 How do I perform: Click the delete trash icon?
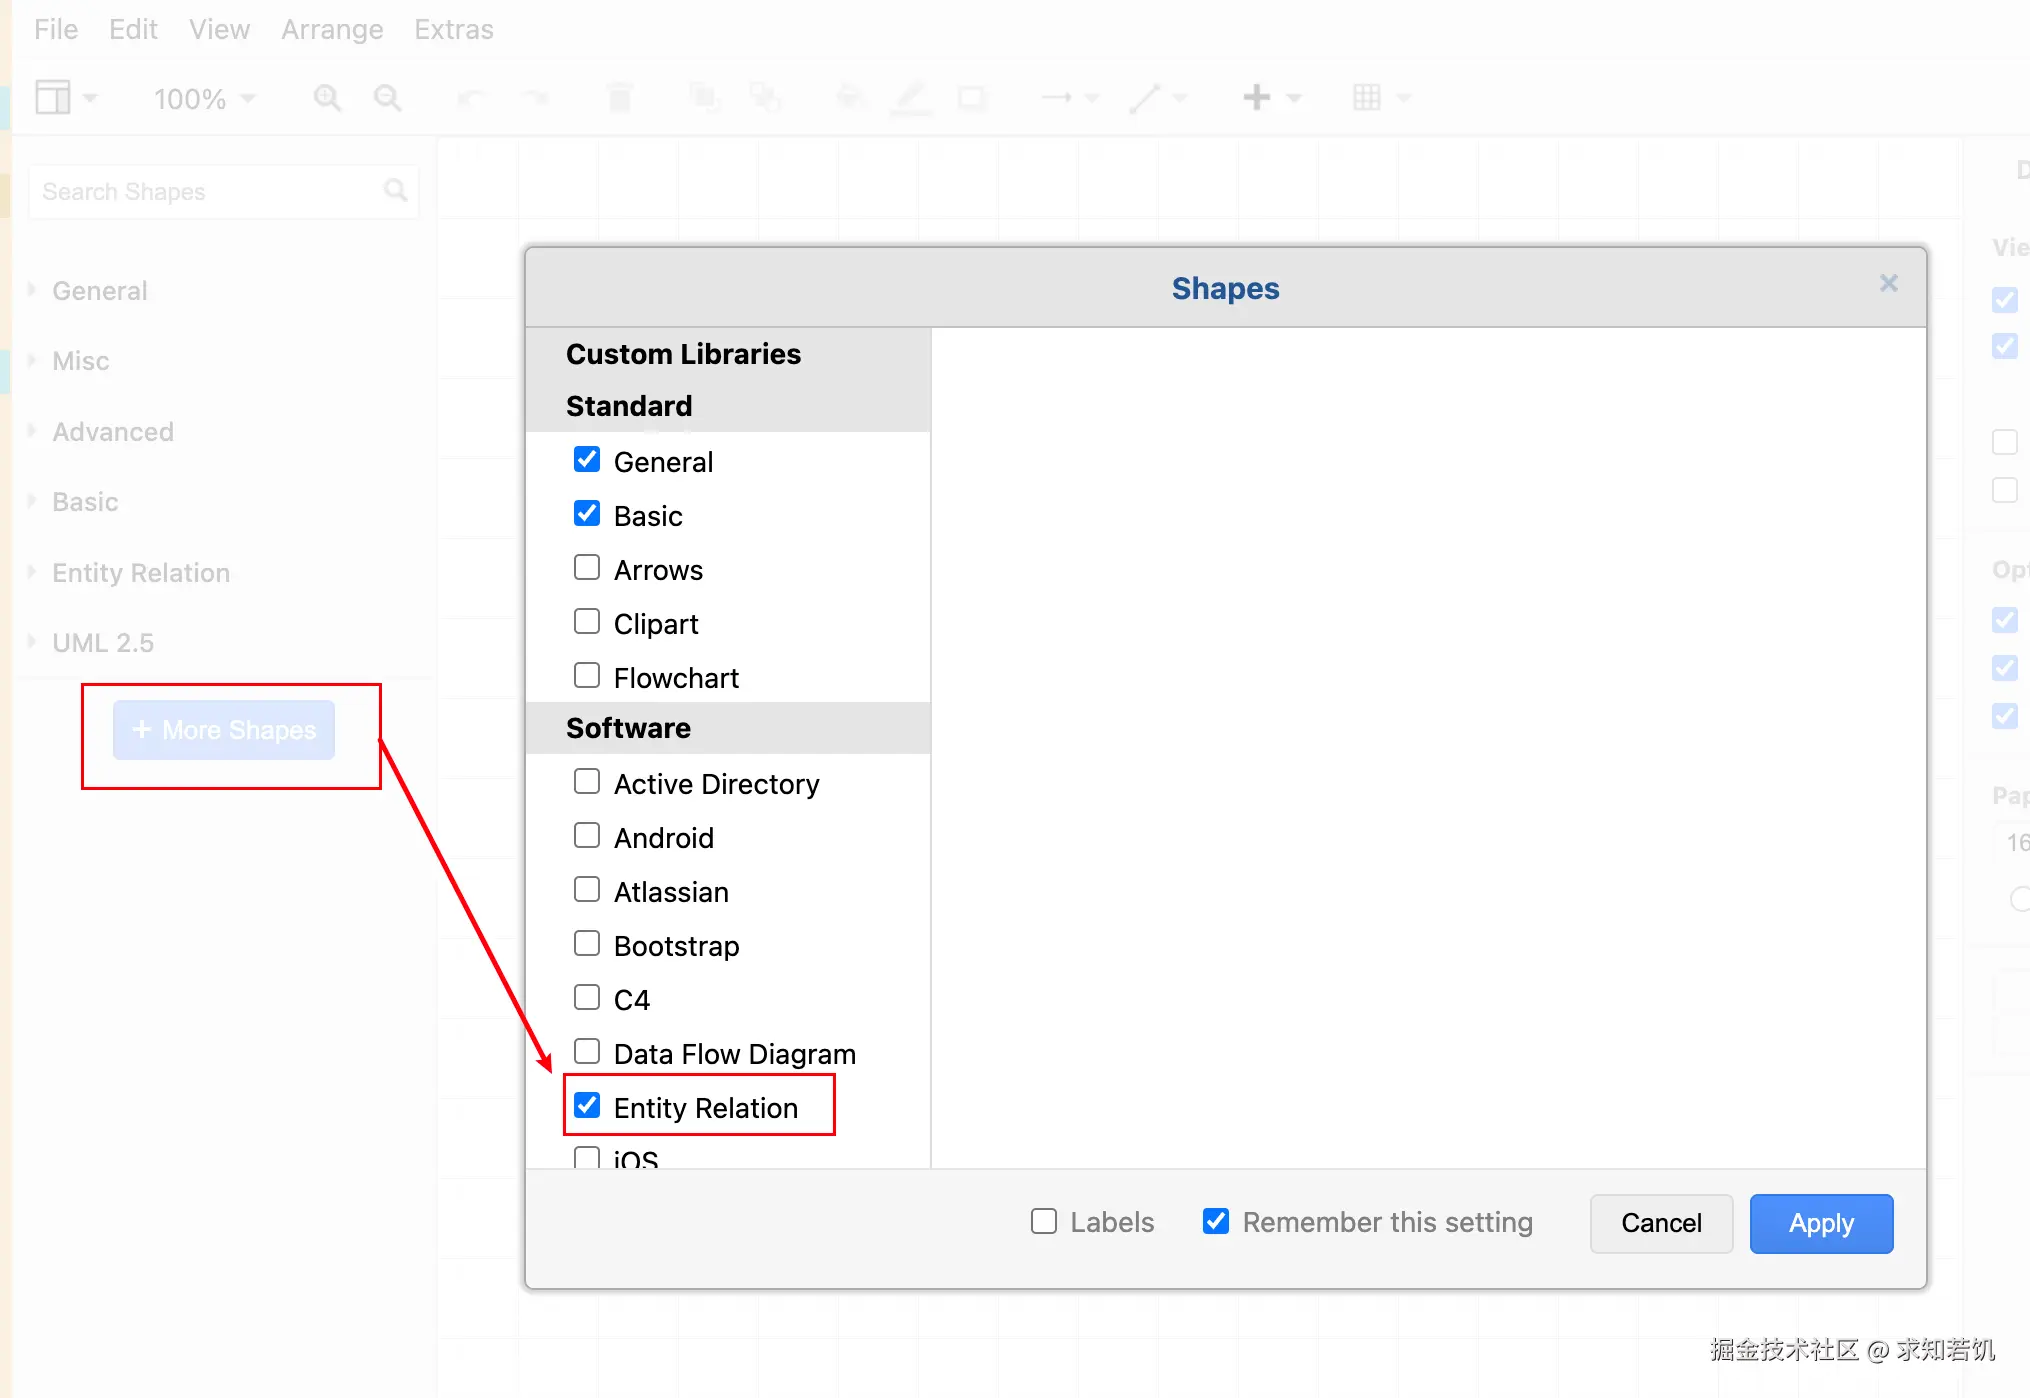tap(620, 98)
